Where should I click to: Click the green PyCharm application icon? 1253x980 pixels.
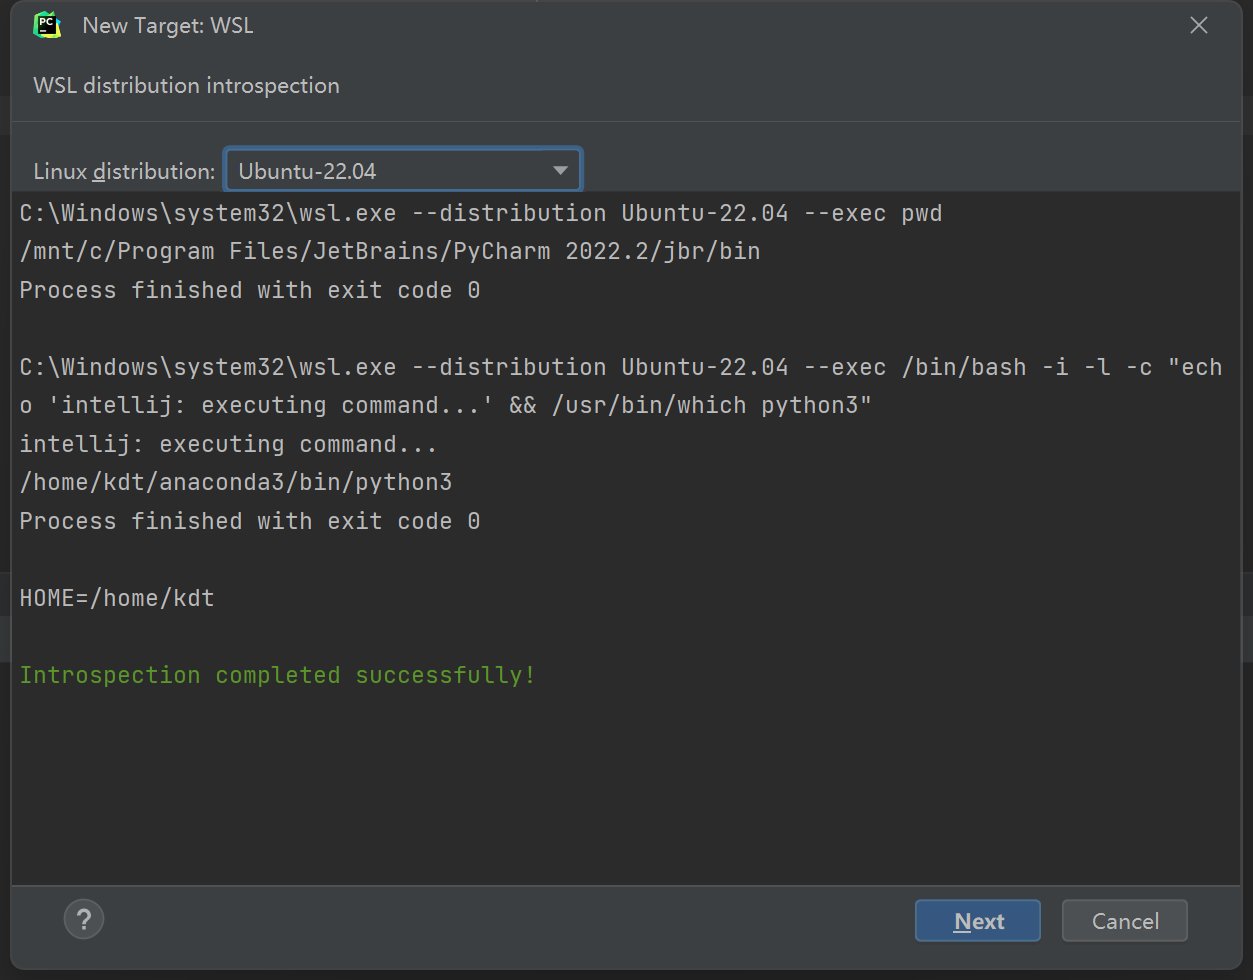[x=47, y=25]
